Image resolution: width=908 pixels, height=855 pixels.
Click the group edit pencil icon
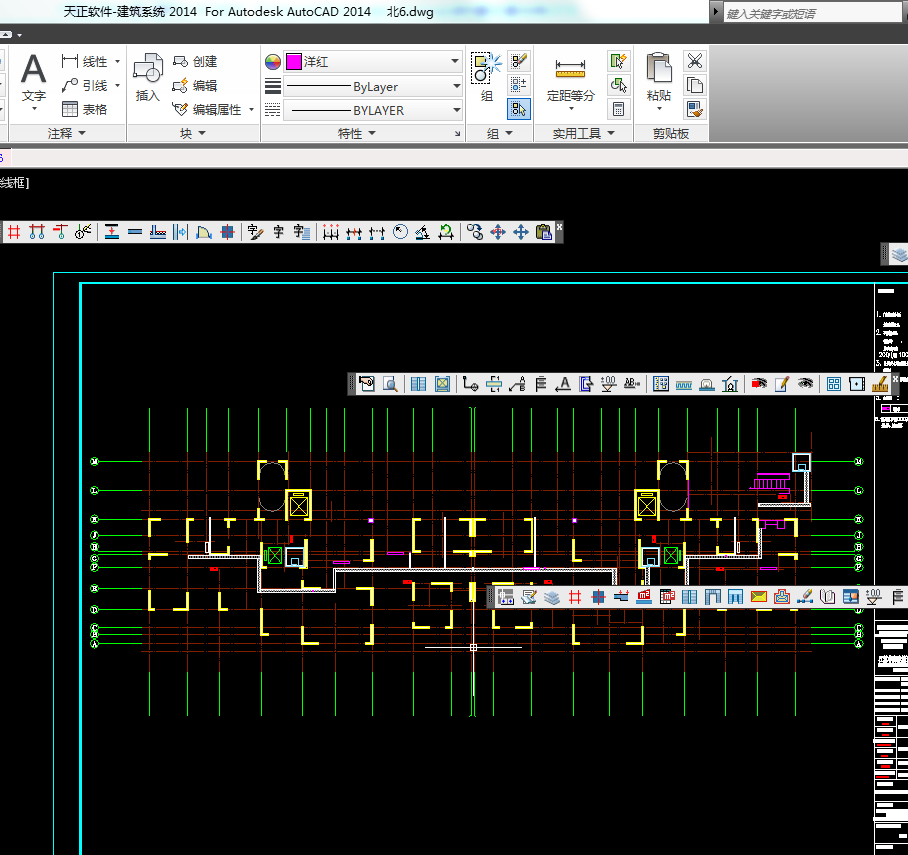(x=518, y=61)
